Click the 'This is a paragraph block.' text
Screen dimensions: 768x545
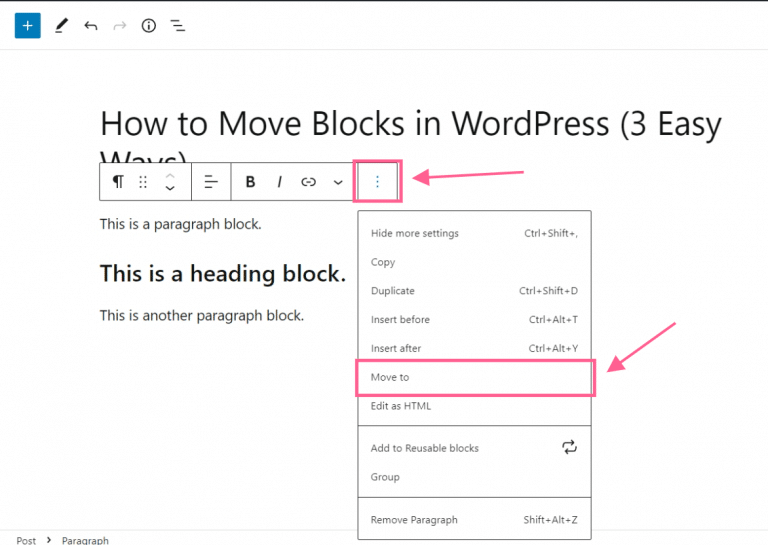point(181,224)
